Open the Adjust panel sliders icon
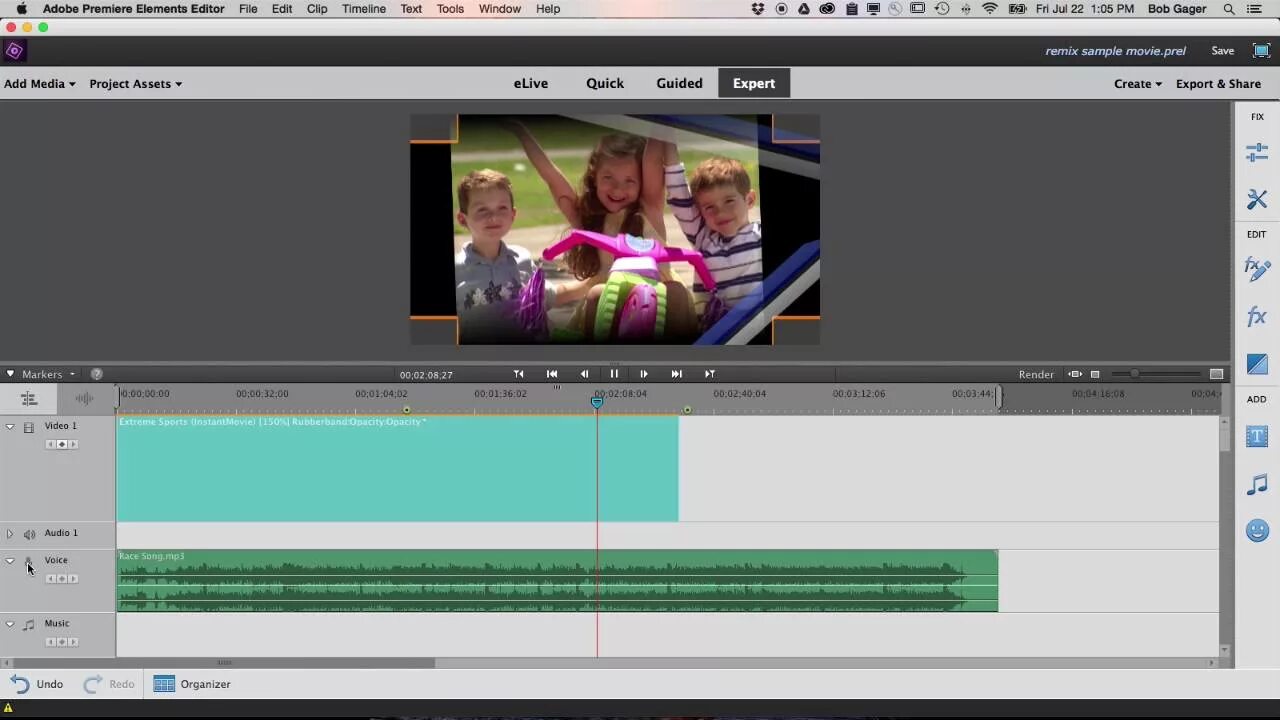This screenshot has width=1280, height=720. 1257,152
